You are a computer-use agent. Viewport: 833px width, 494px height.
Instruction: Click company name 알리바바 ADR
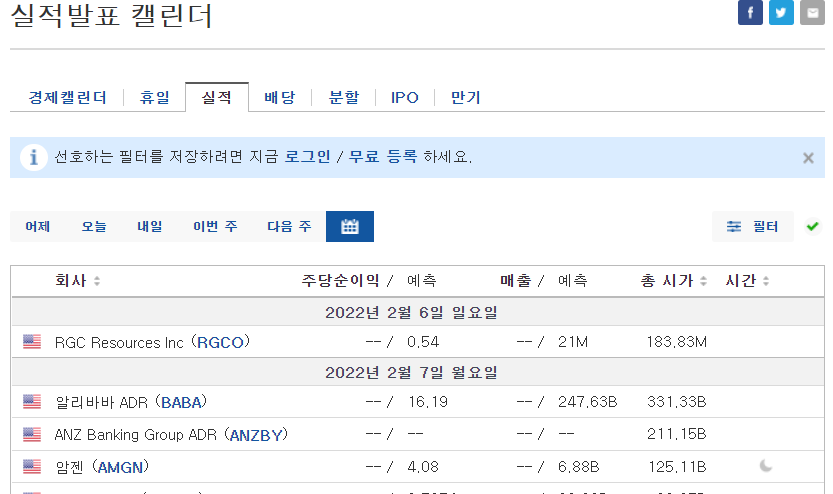[x=101, y=402]
